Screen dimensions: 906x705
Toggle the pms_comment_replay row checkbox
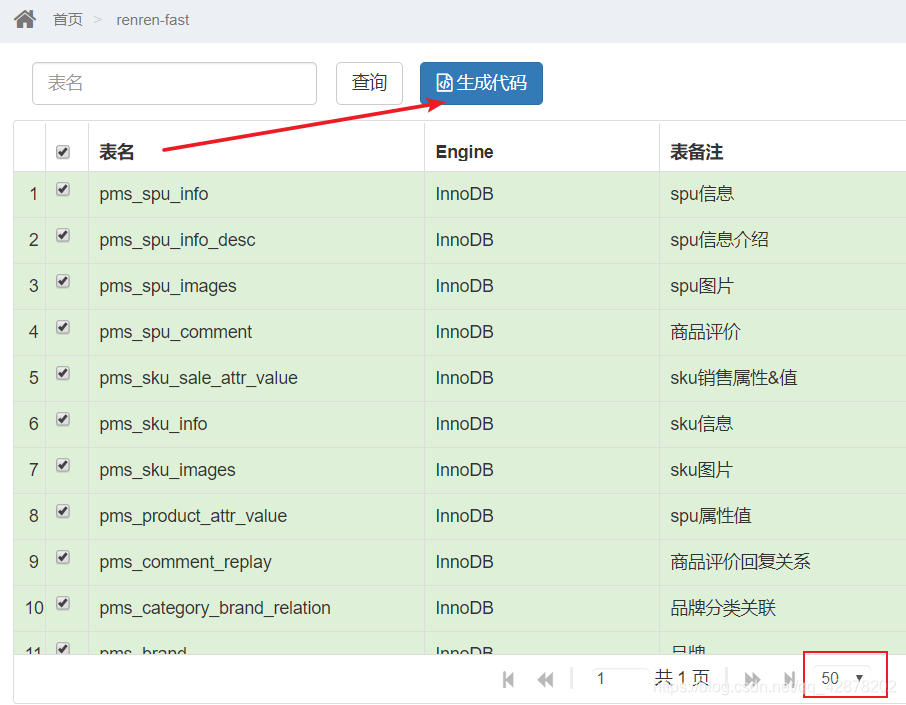coord(63,557)
